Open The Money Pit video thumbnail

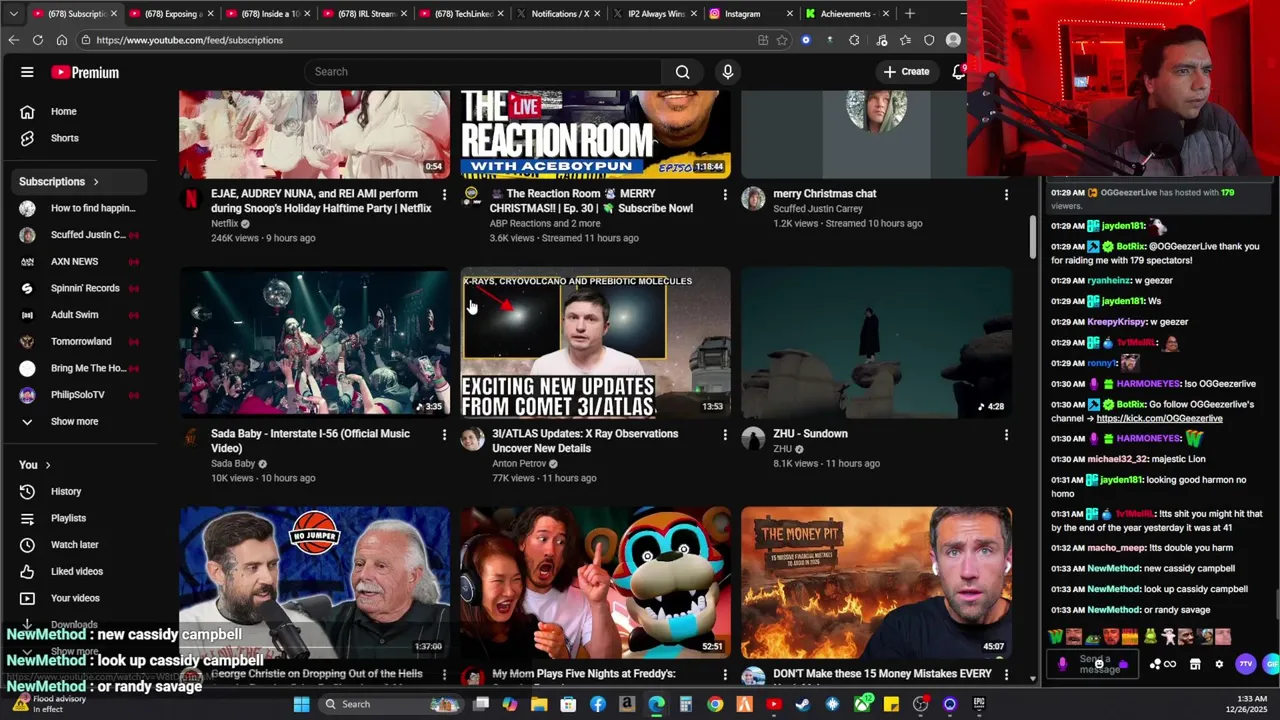coord(876,581)
